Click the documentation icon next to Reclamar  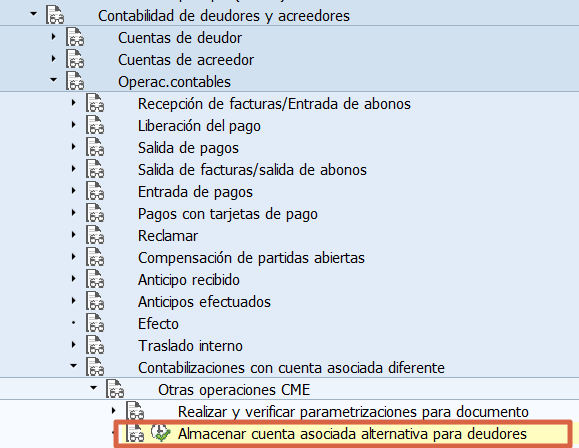click(x=95, y=236)
